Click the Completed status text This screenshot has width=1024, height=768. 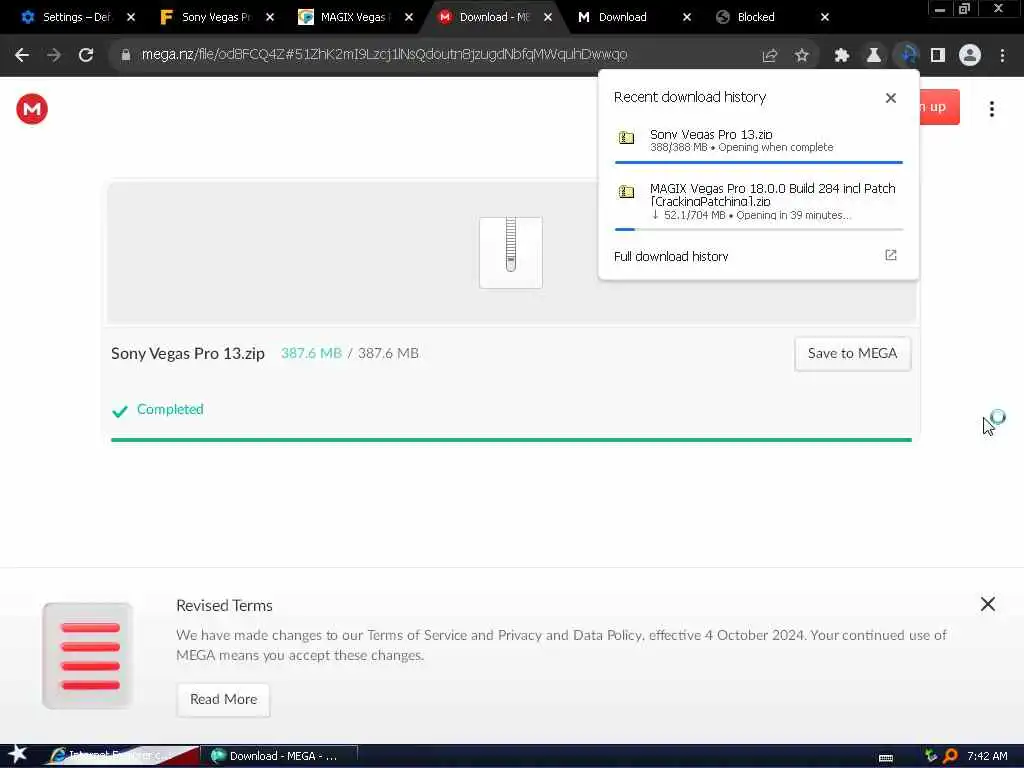click(170, 409)
